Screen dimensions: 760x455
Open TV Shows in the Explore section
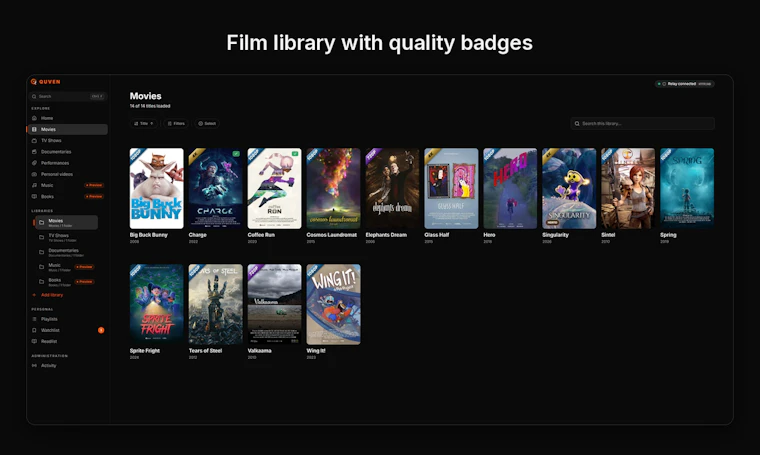point(67,141)
